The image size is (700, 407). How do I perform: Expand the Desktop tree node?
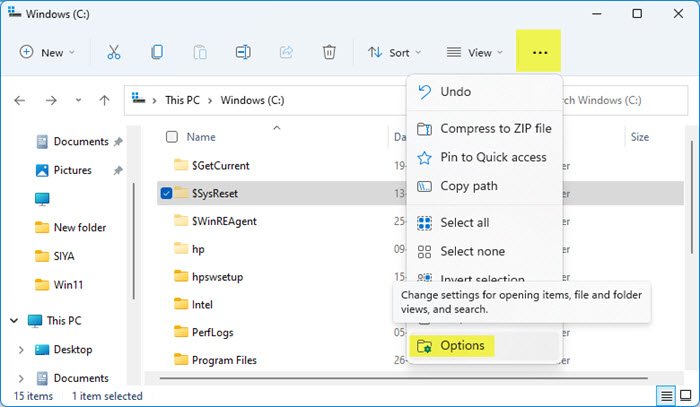pos(22,350)
